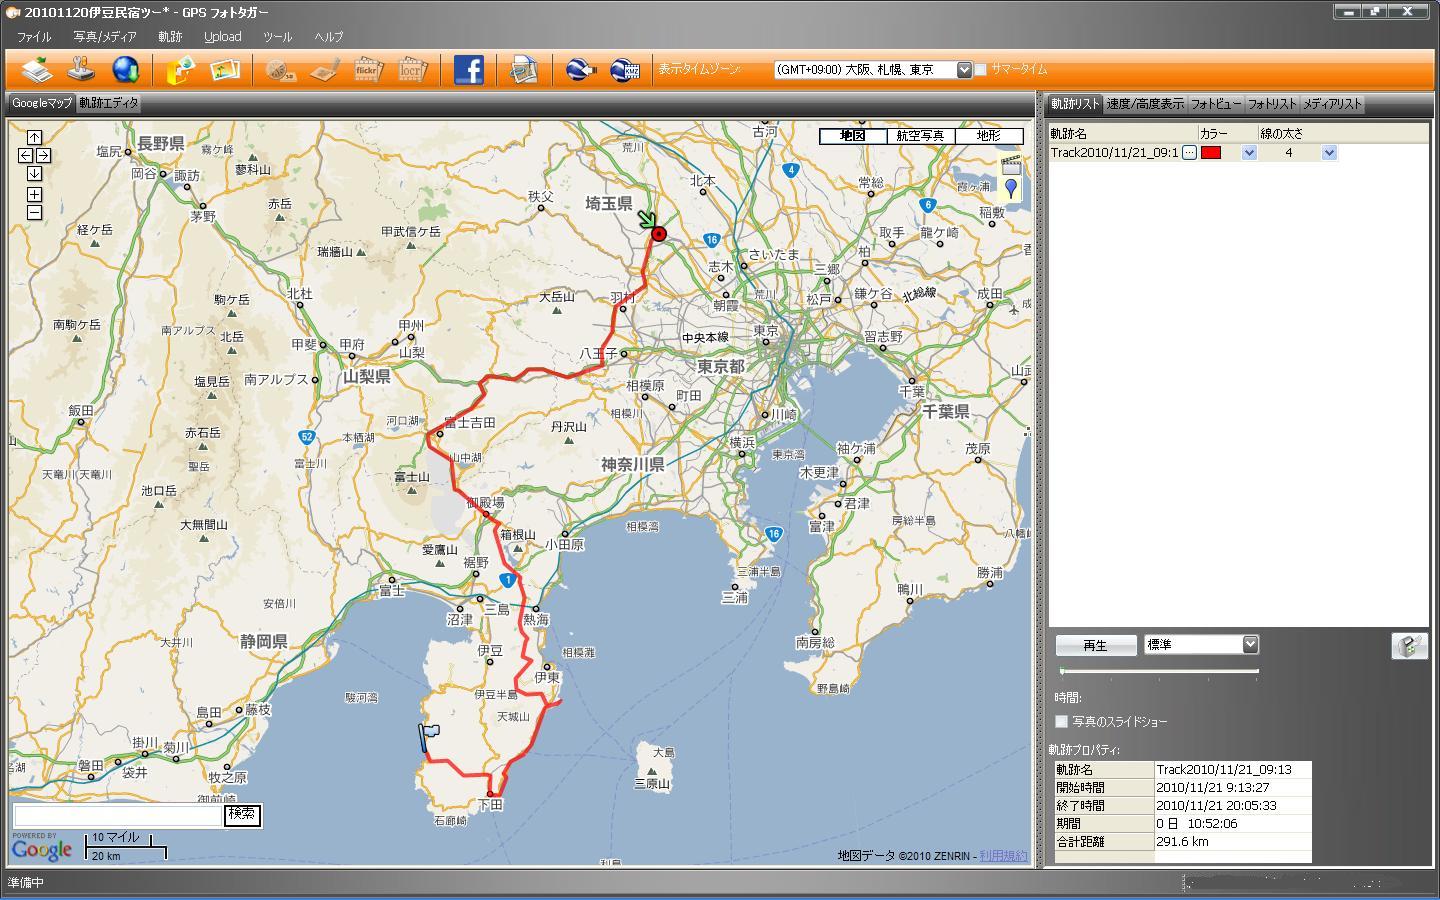Click the joystick GPS device icon
The image size is (1440, 900).
tap(82, 70)
